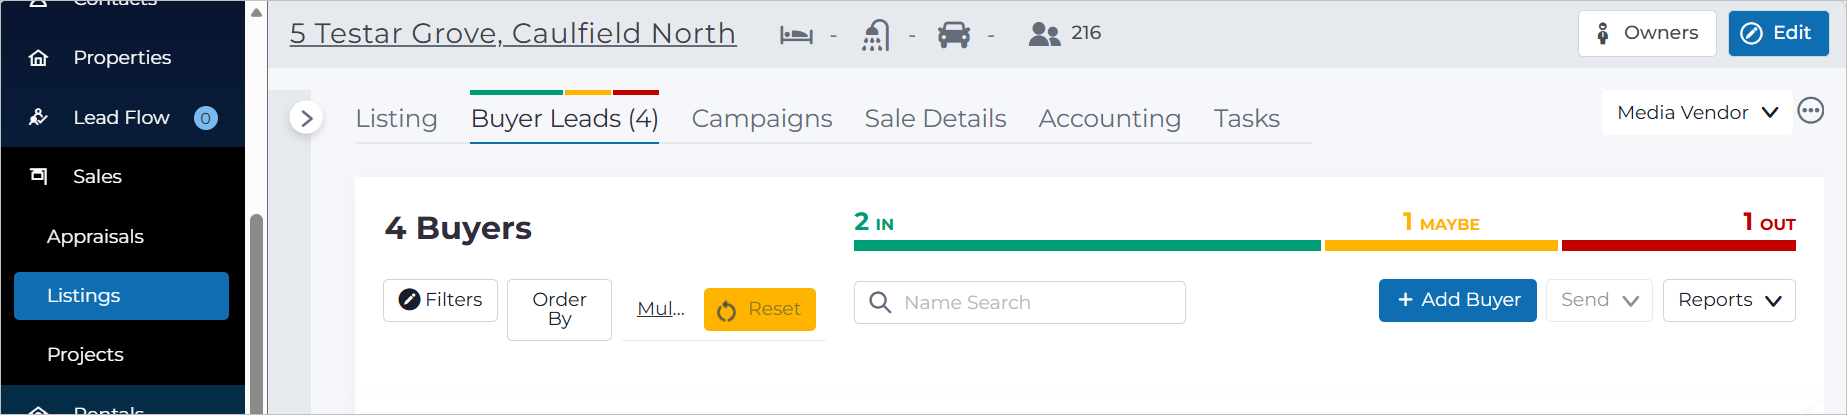Image resolution: width=1847 pixels, height=415 pixels.
Task: Click the people count icon showing 216
Action: 1044,34
